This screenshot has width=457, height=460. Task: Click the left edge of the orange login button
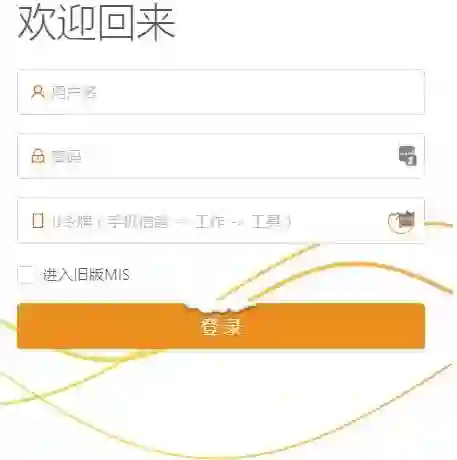(x=23, y=326)
